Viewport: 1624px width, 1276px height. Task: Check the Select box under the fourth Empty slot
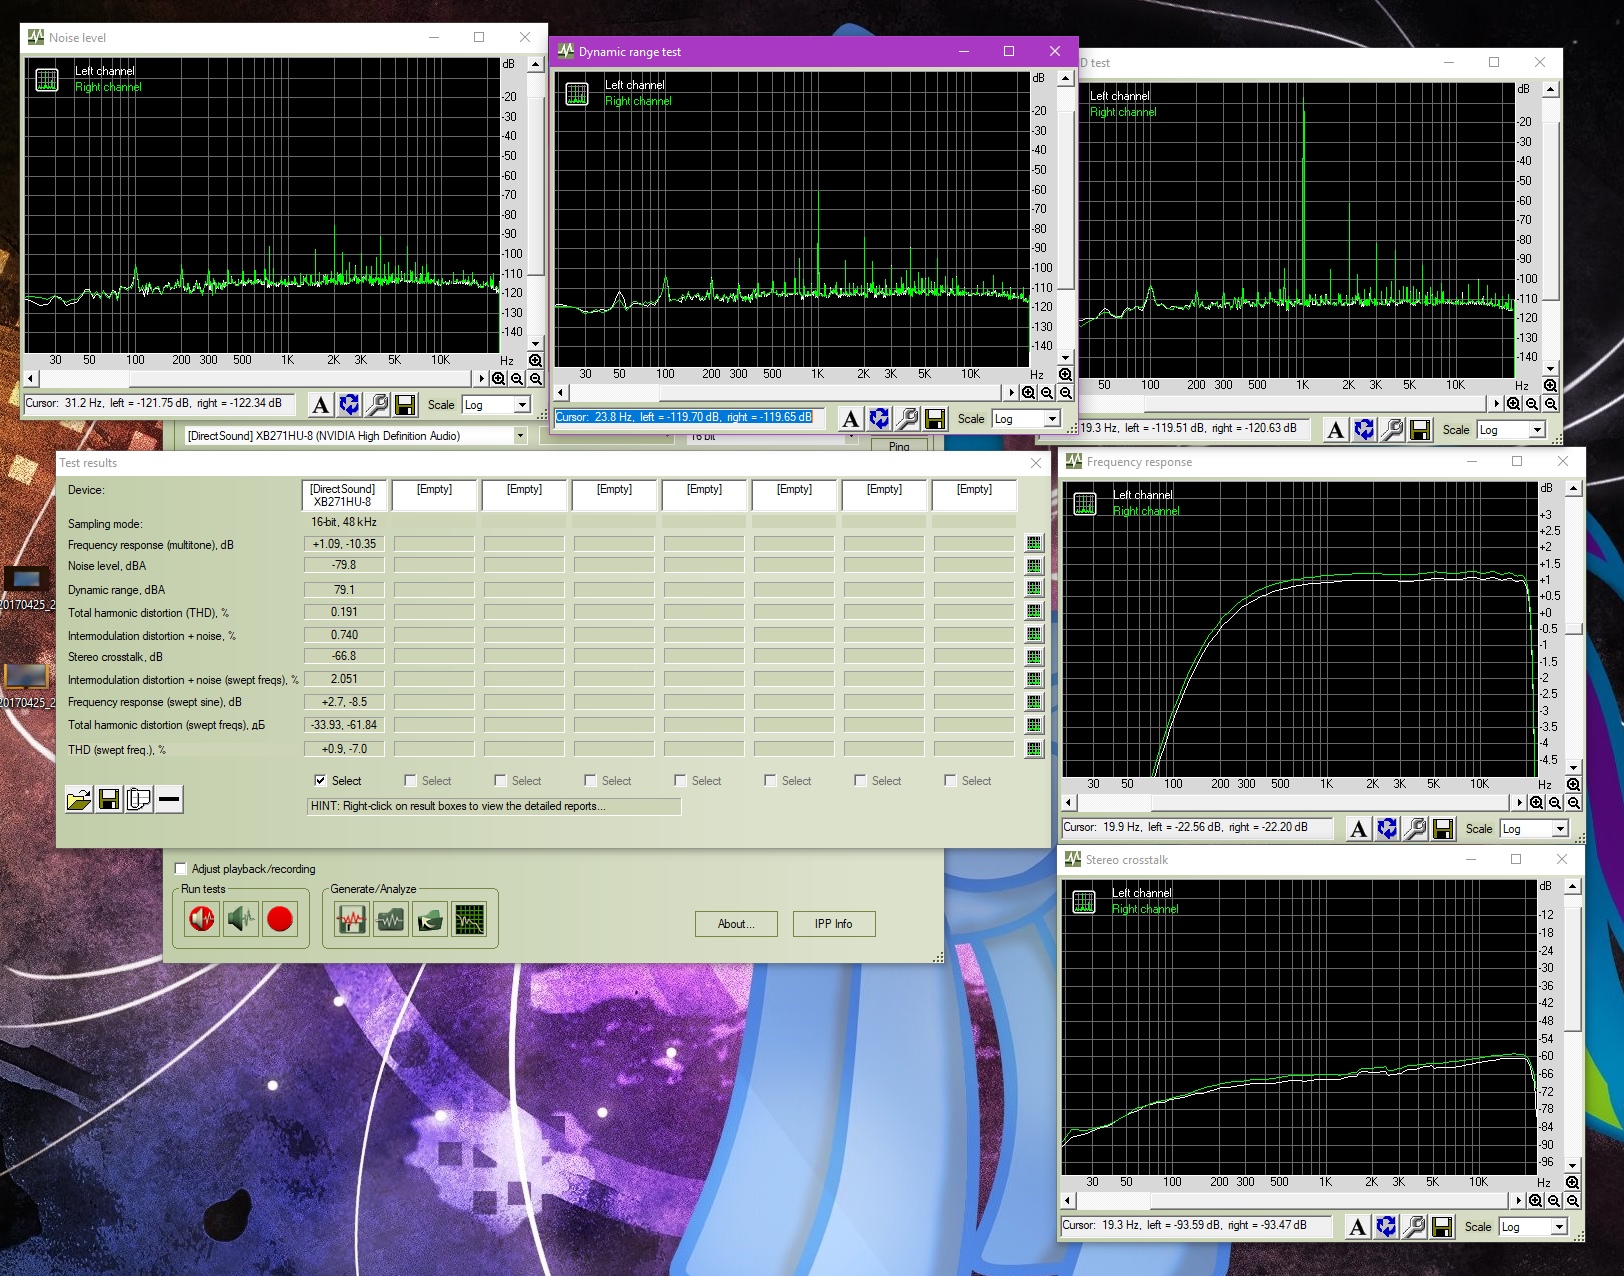[x=680, y=781]
